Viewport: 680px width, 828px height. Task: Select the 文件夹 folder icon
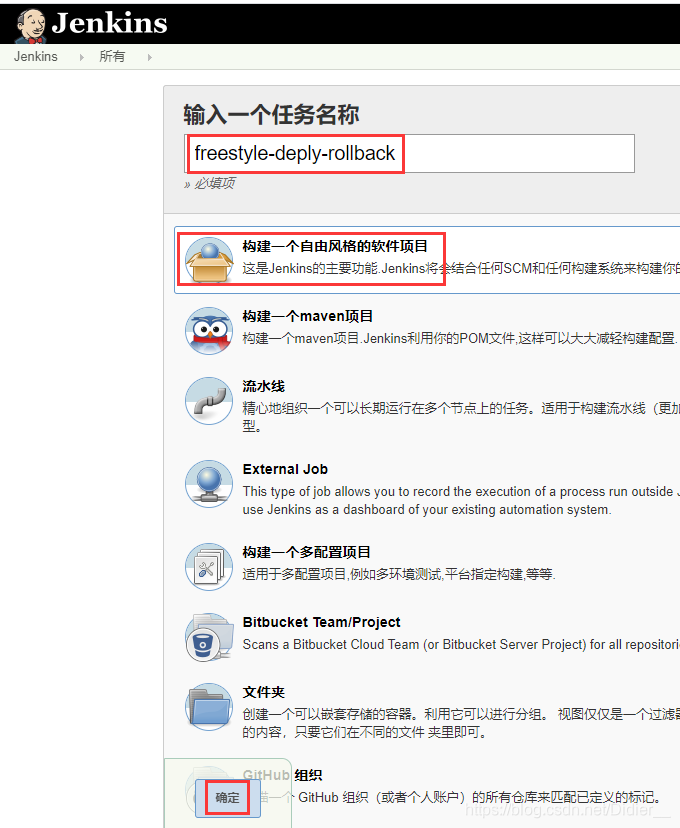coord(209,707)
